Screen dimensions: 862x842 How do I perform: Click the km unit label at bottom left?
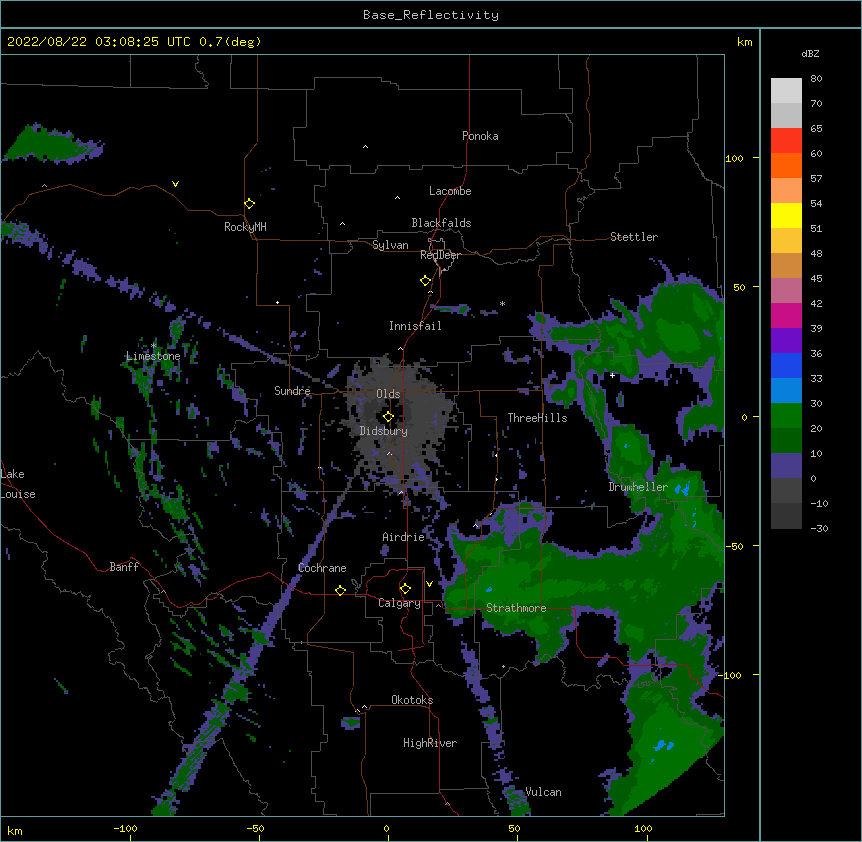pyautogui.click(x=15, y=830)
